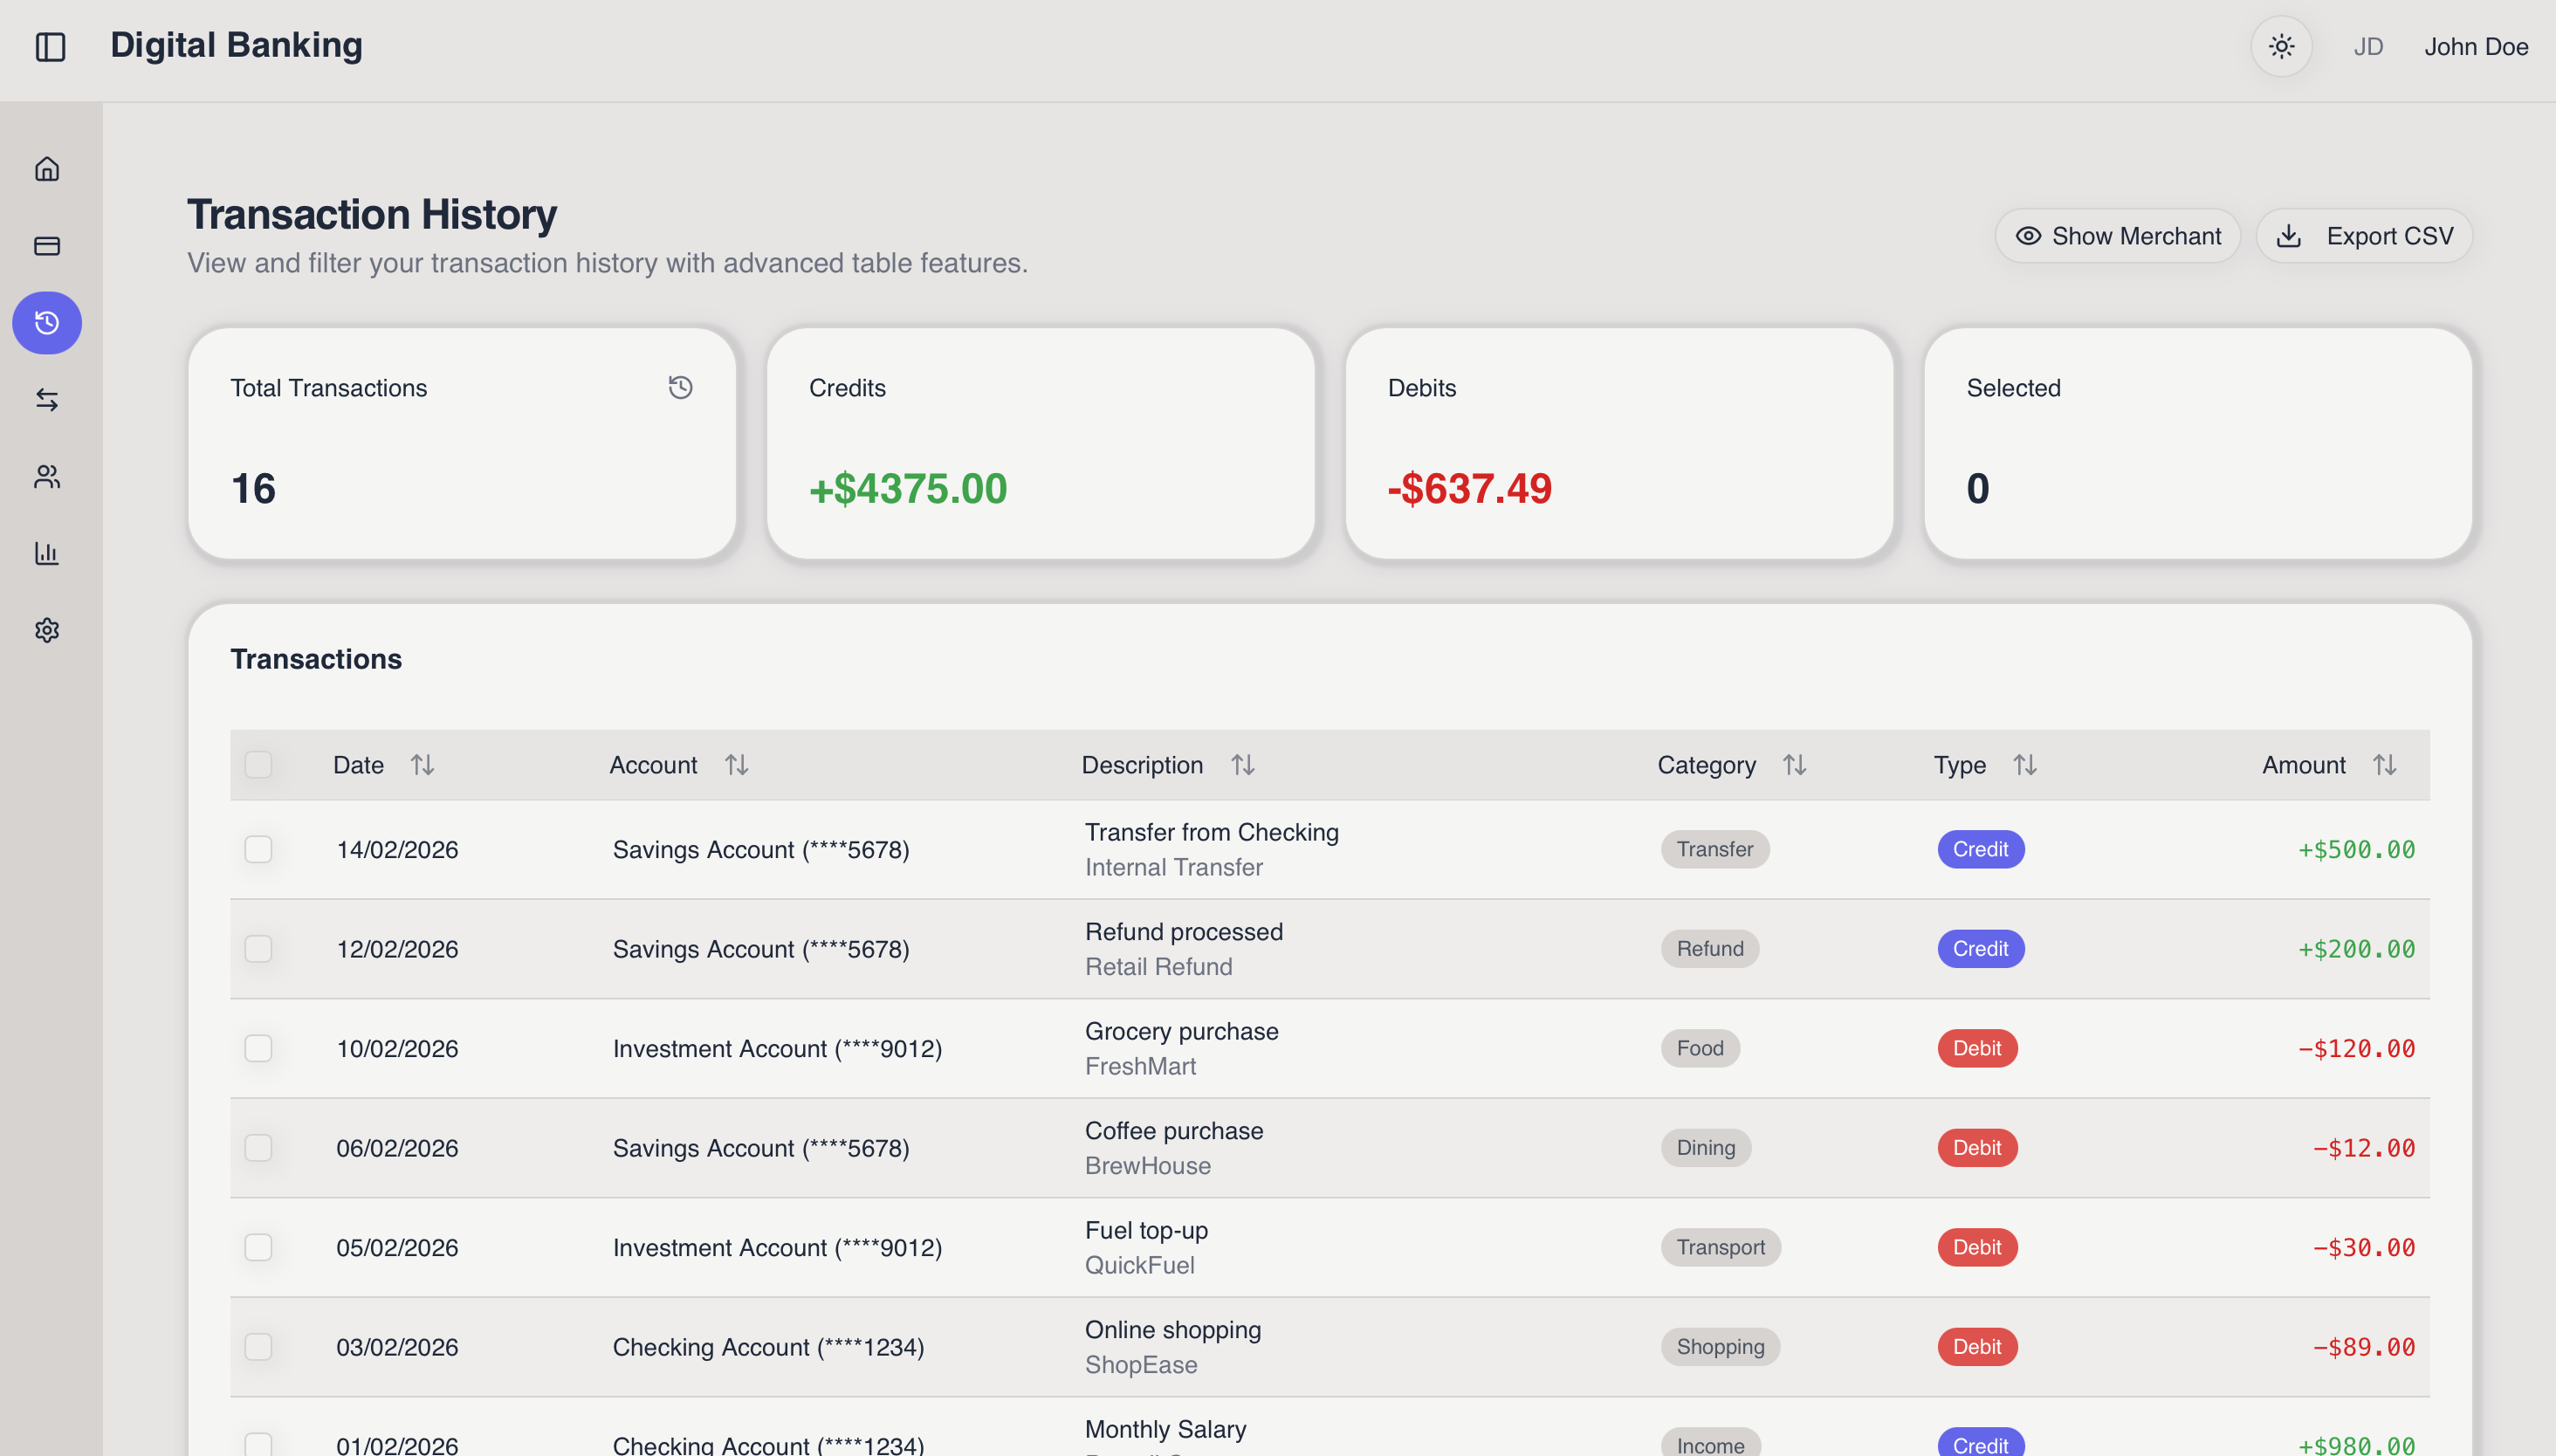
Task: Click the refresh icon on Total Transactions card
Action: (x=681, y=387)
